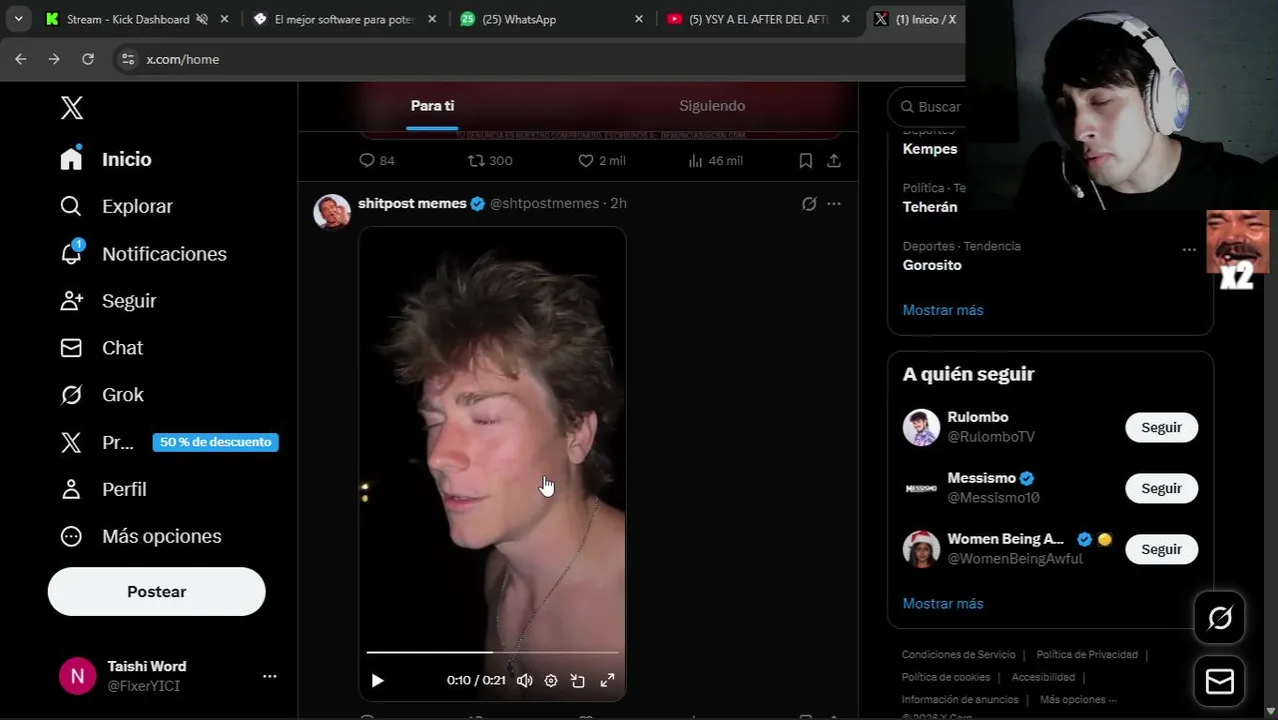1278x720 pixels.
Task: Share the post above shitpost memes
Action: (x=834, y=160)
